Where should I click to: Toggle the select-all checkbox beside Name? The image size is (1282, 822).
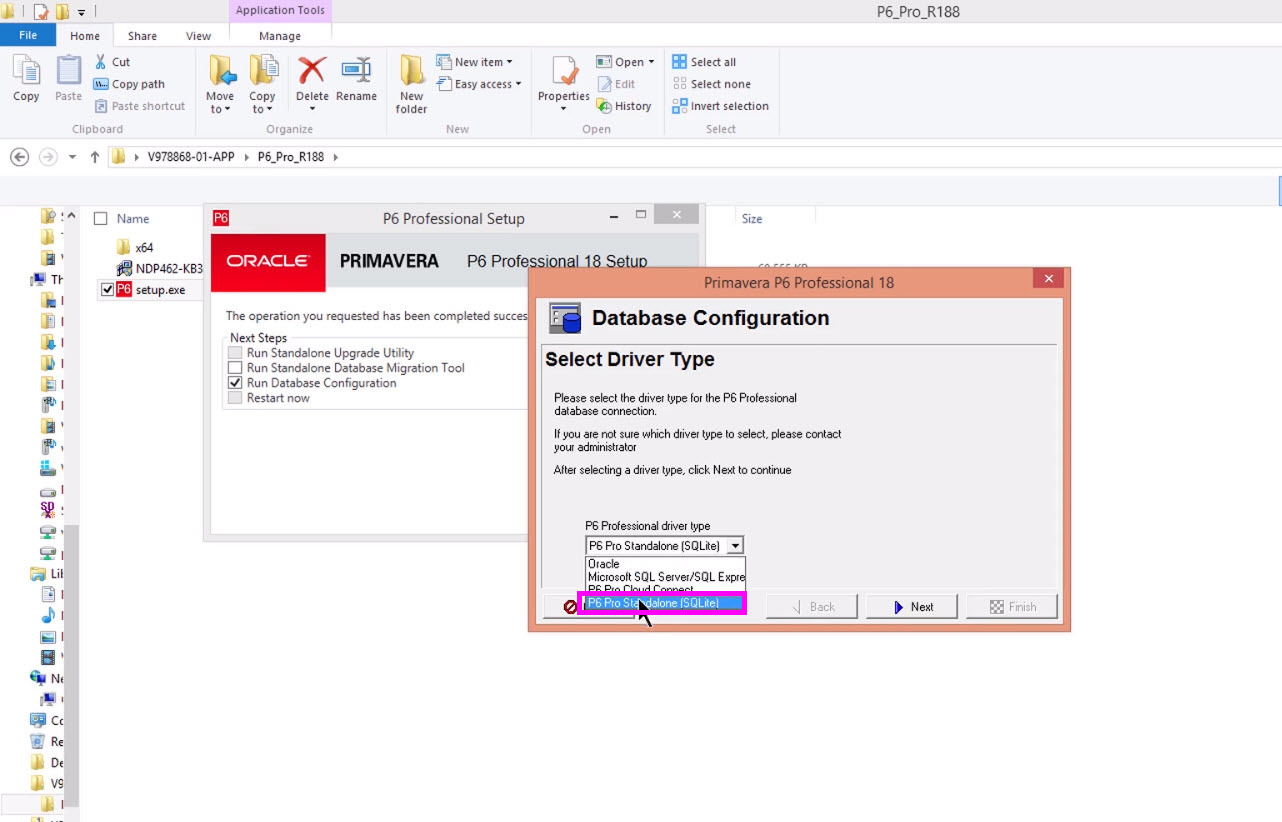click(x=100, y=218)
